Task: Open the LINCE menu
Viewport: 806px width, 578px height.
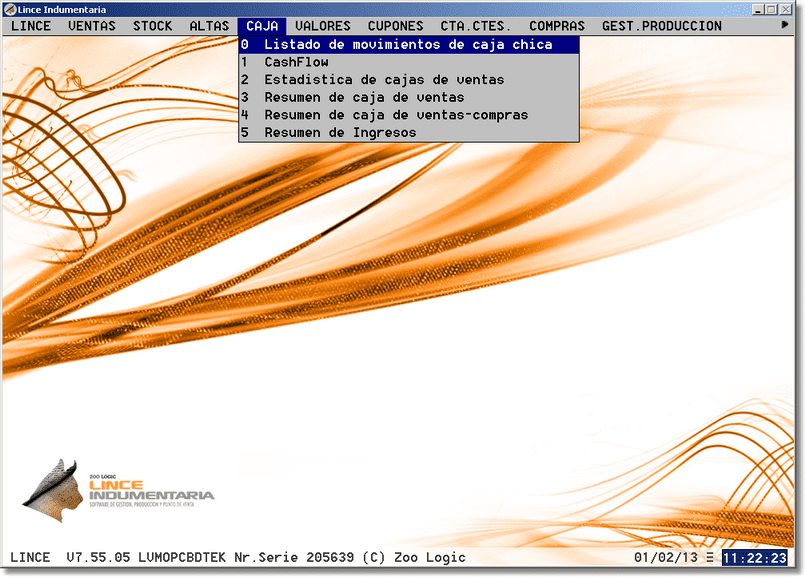Action: 31,26
